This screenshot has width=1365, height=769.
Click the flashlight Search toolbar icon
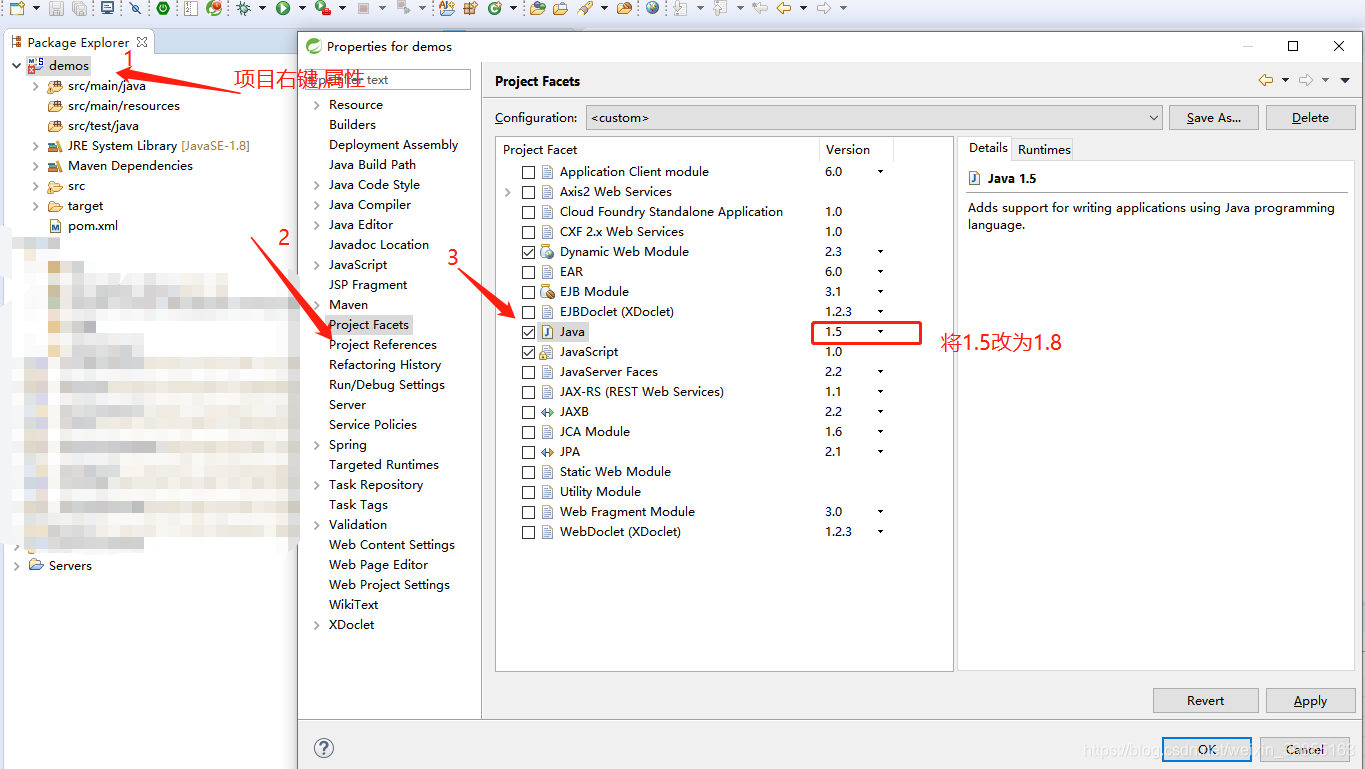tap(585, 8)
